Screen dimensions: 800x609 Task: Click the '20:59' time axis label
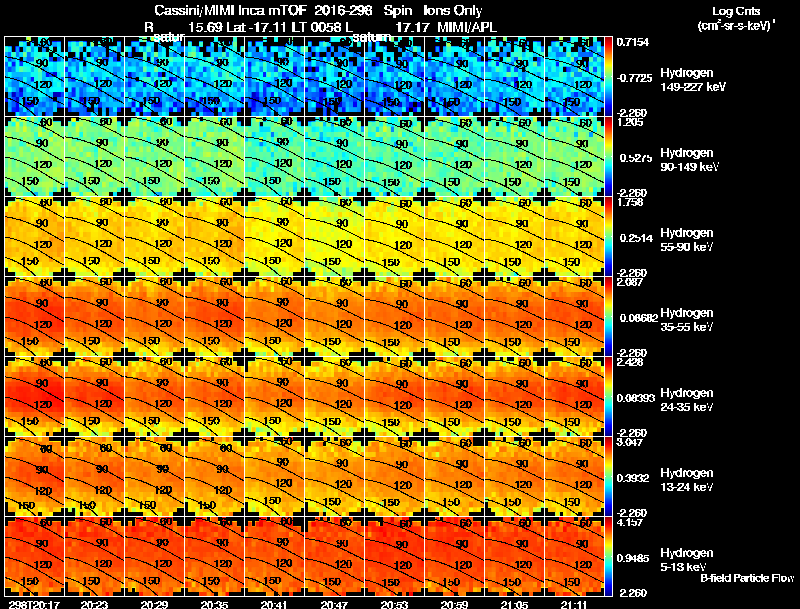pyautogui.click(x=455, y=604)
